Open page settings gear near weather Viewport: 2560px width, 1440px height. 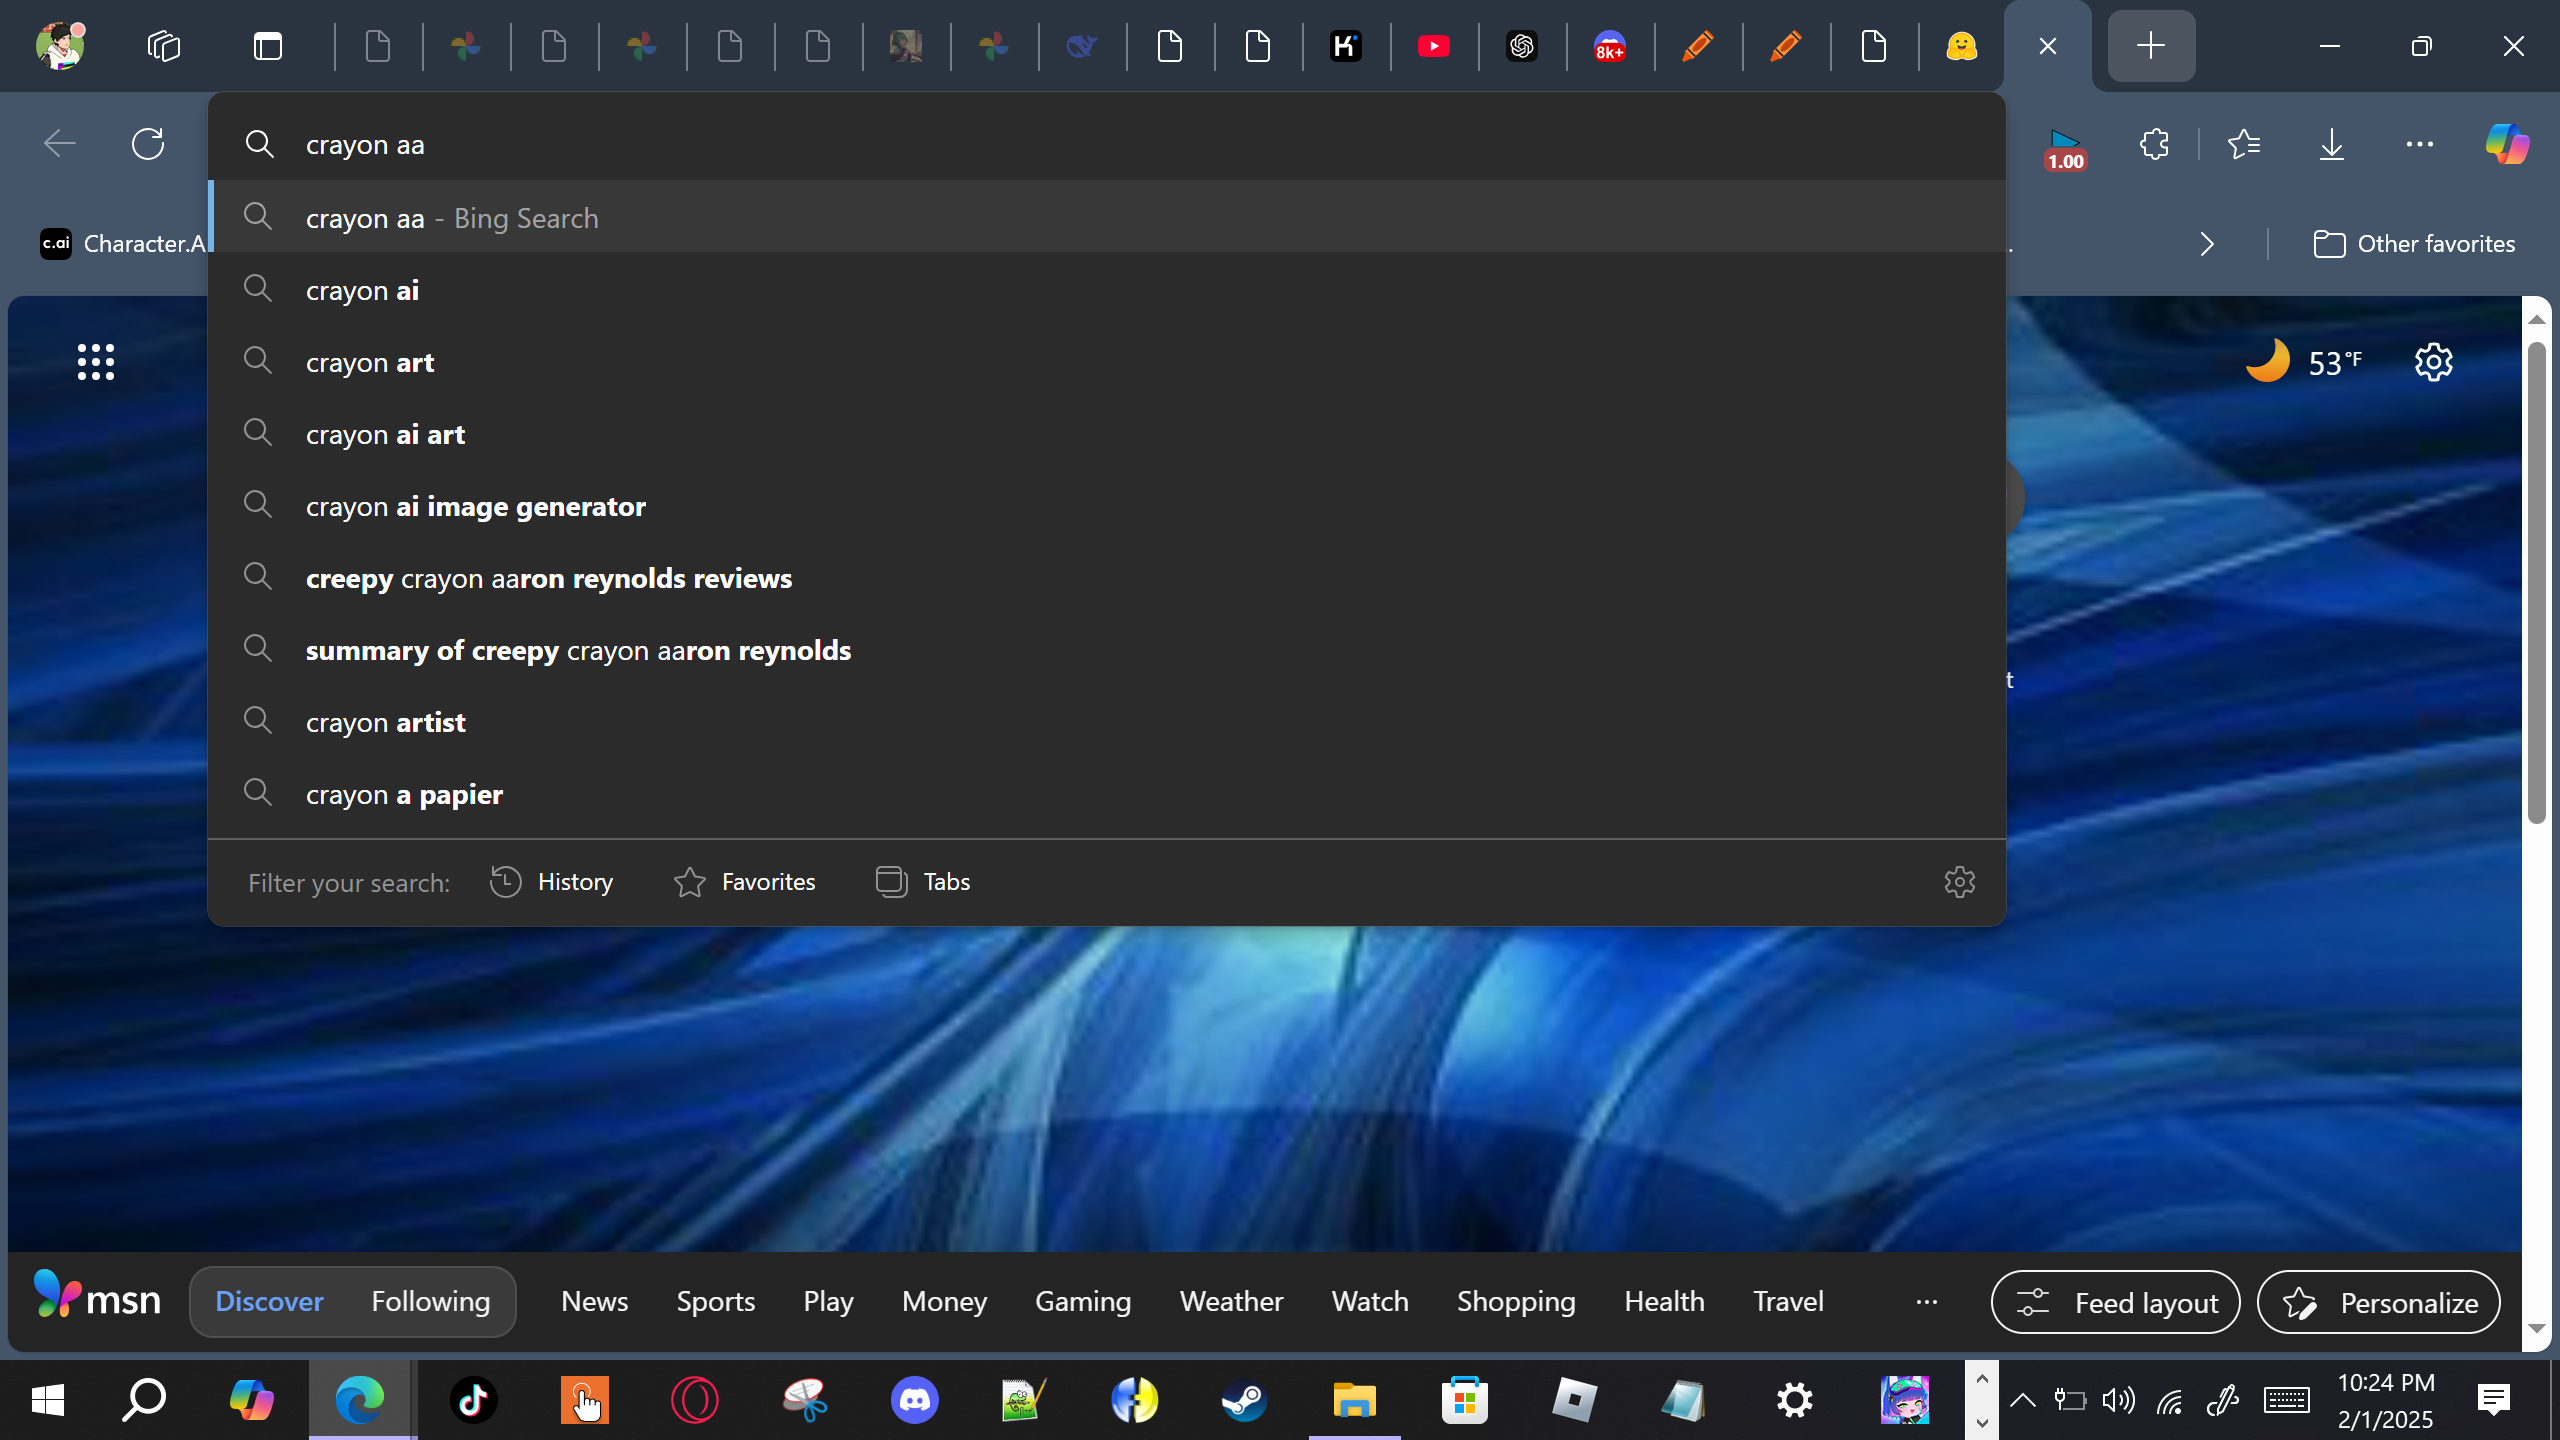(x=2433, y=362)
